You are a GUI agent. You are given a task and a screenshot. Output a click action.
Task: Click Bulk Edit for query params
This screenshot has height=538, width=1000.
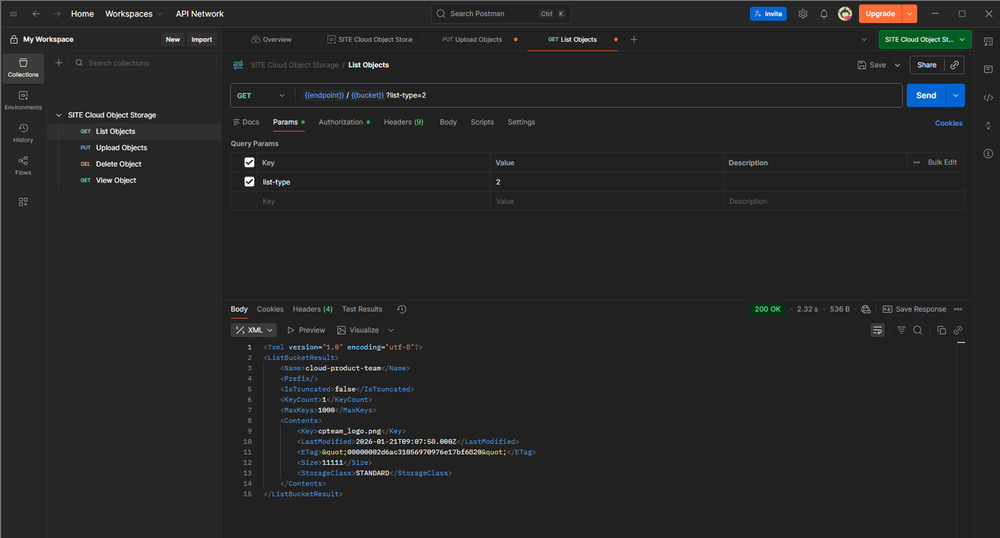click(x=942, y=163)
